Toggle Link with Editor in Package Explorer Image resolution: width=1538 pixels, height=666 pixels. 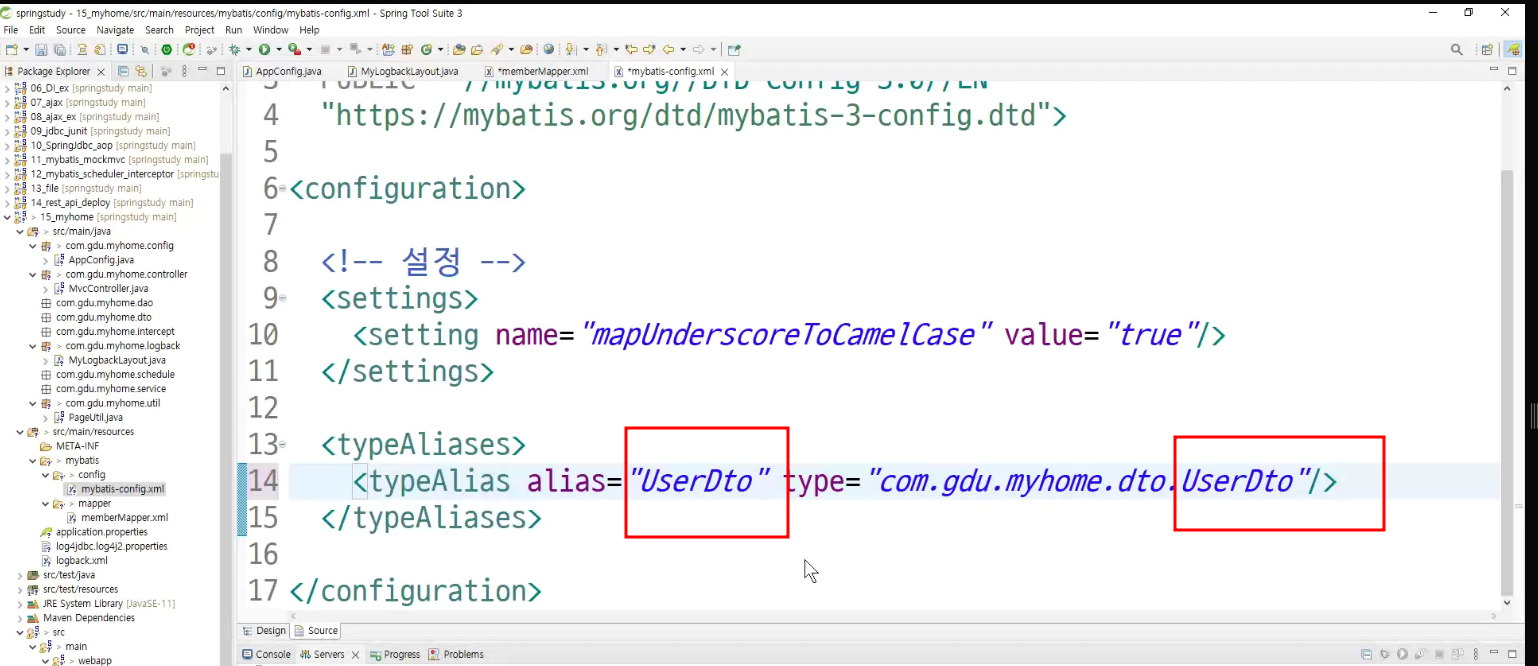pyautogui.click(x=141, y=71)
